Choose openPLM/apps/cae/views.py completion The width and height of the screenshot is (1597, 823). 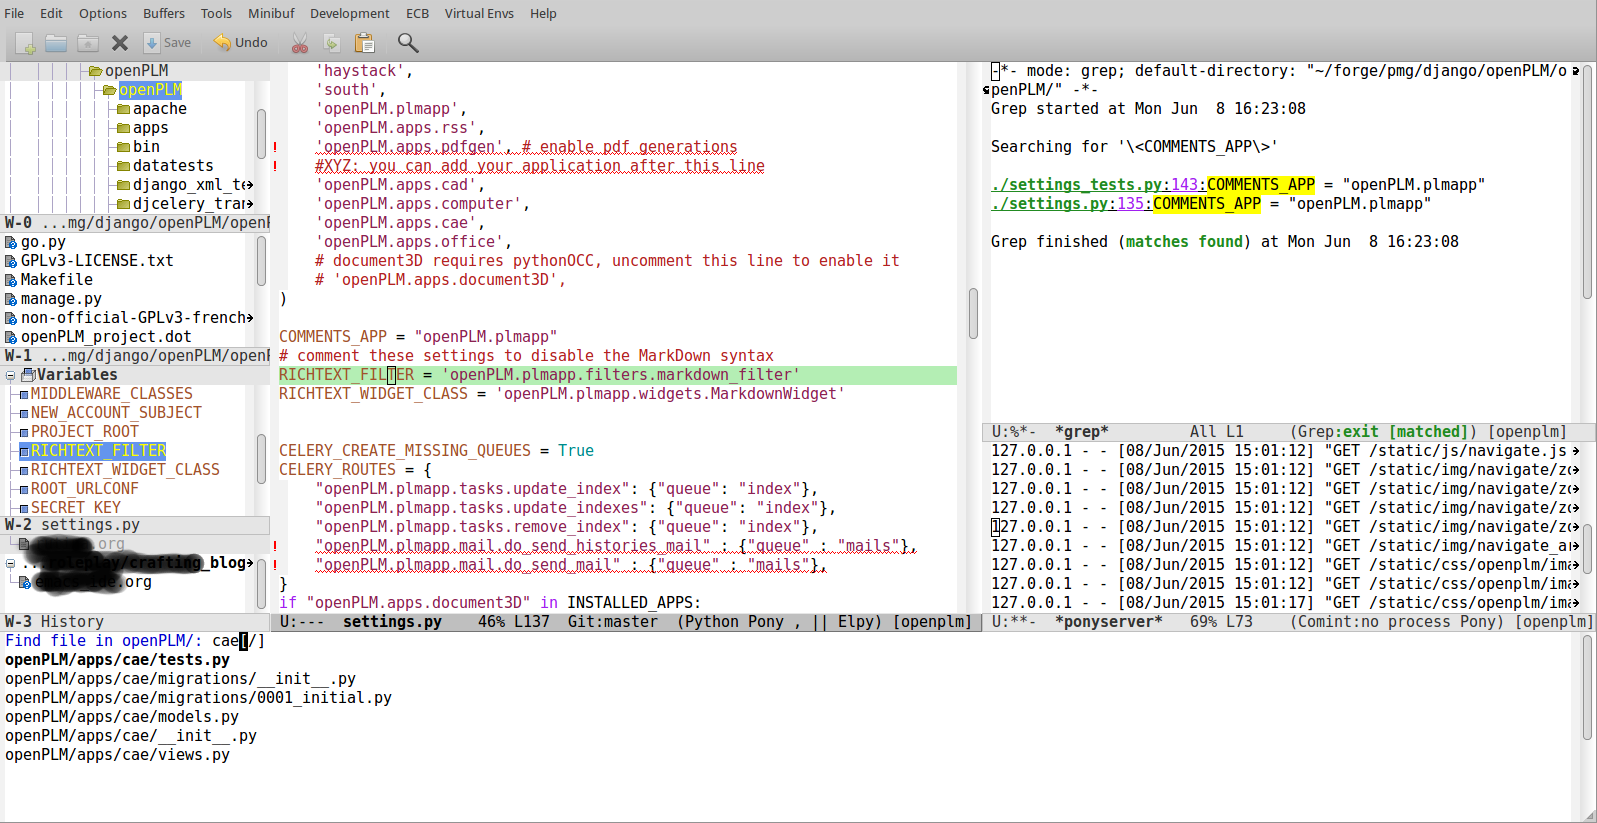(117, 755)
